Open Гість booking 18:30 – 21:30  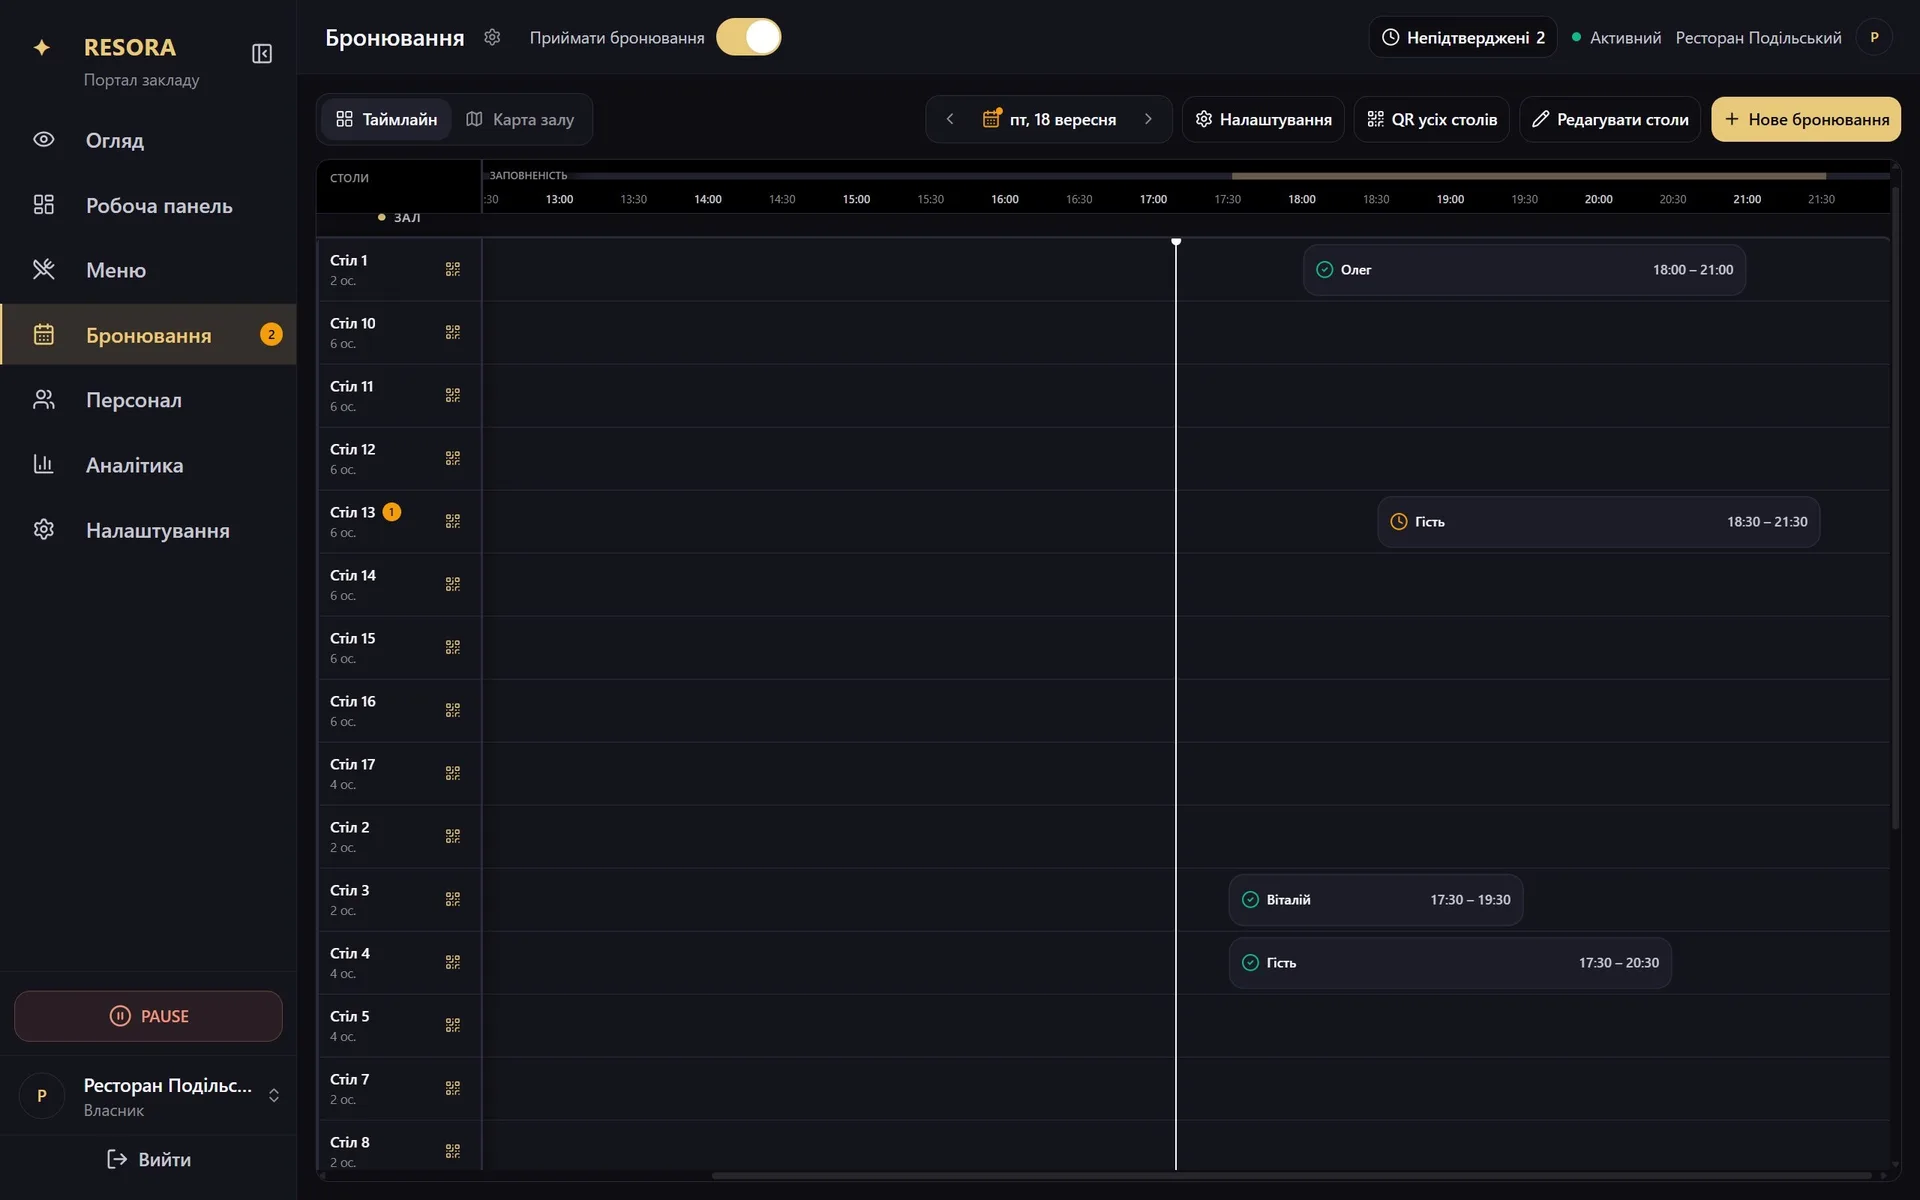pos(1598,522)
